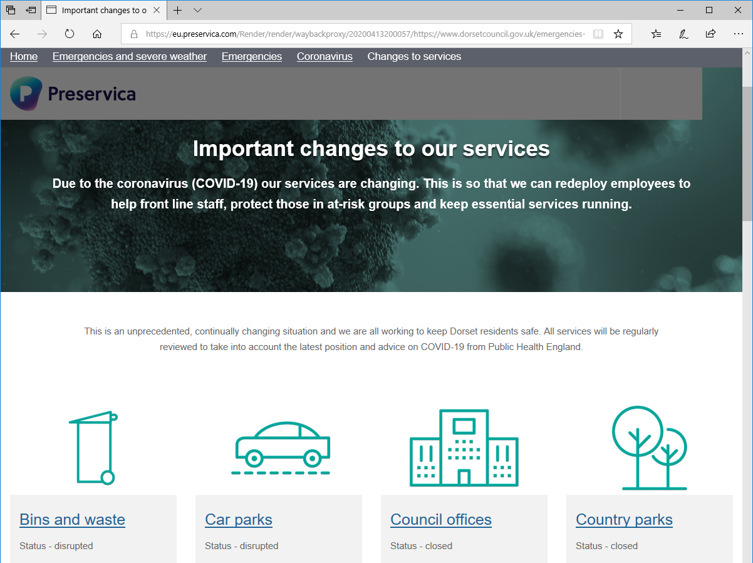The height and width of the screenshot is (563, 753).
Task: Add page to favorites with star icon
Action: (x=619, y=34)
